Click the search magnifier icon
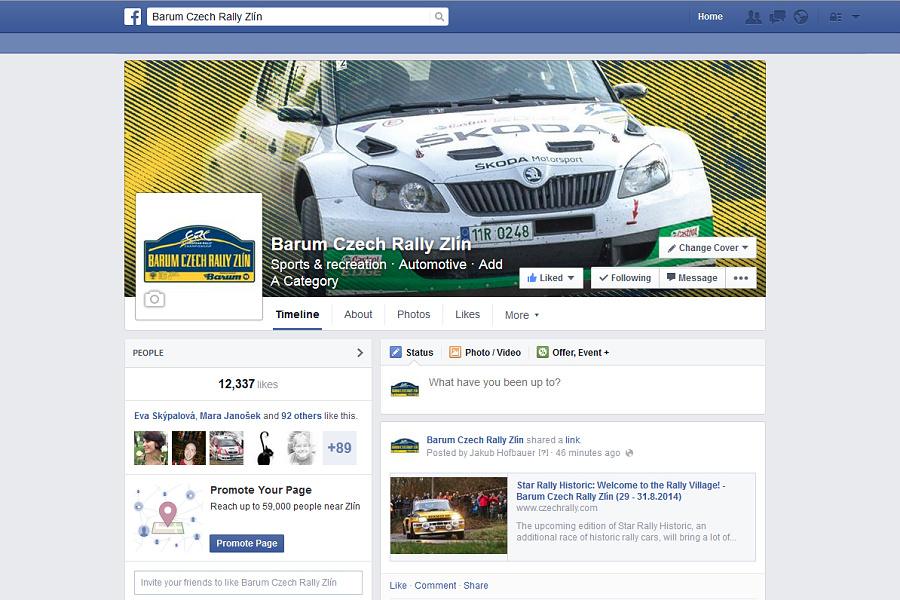900x600 pixels. 439,17
